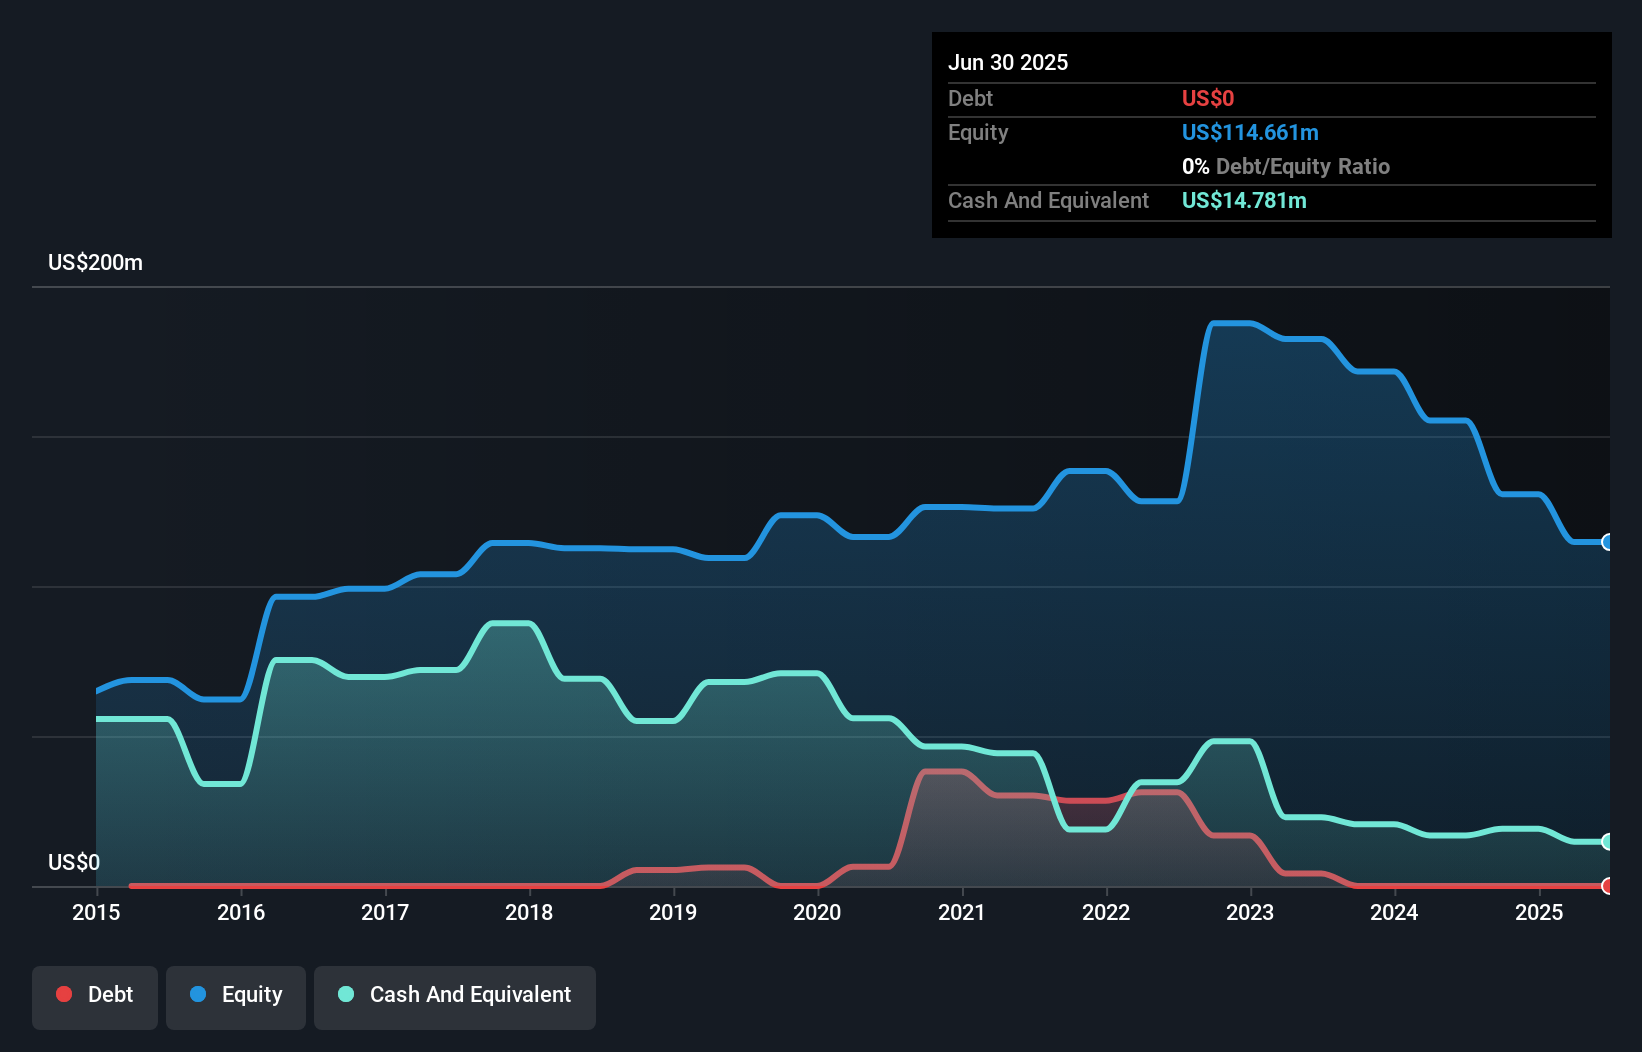Select the red Debt endpoint marker

[x=1607, y=886]
